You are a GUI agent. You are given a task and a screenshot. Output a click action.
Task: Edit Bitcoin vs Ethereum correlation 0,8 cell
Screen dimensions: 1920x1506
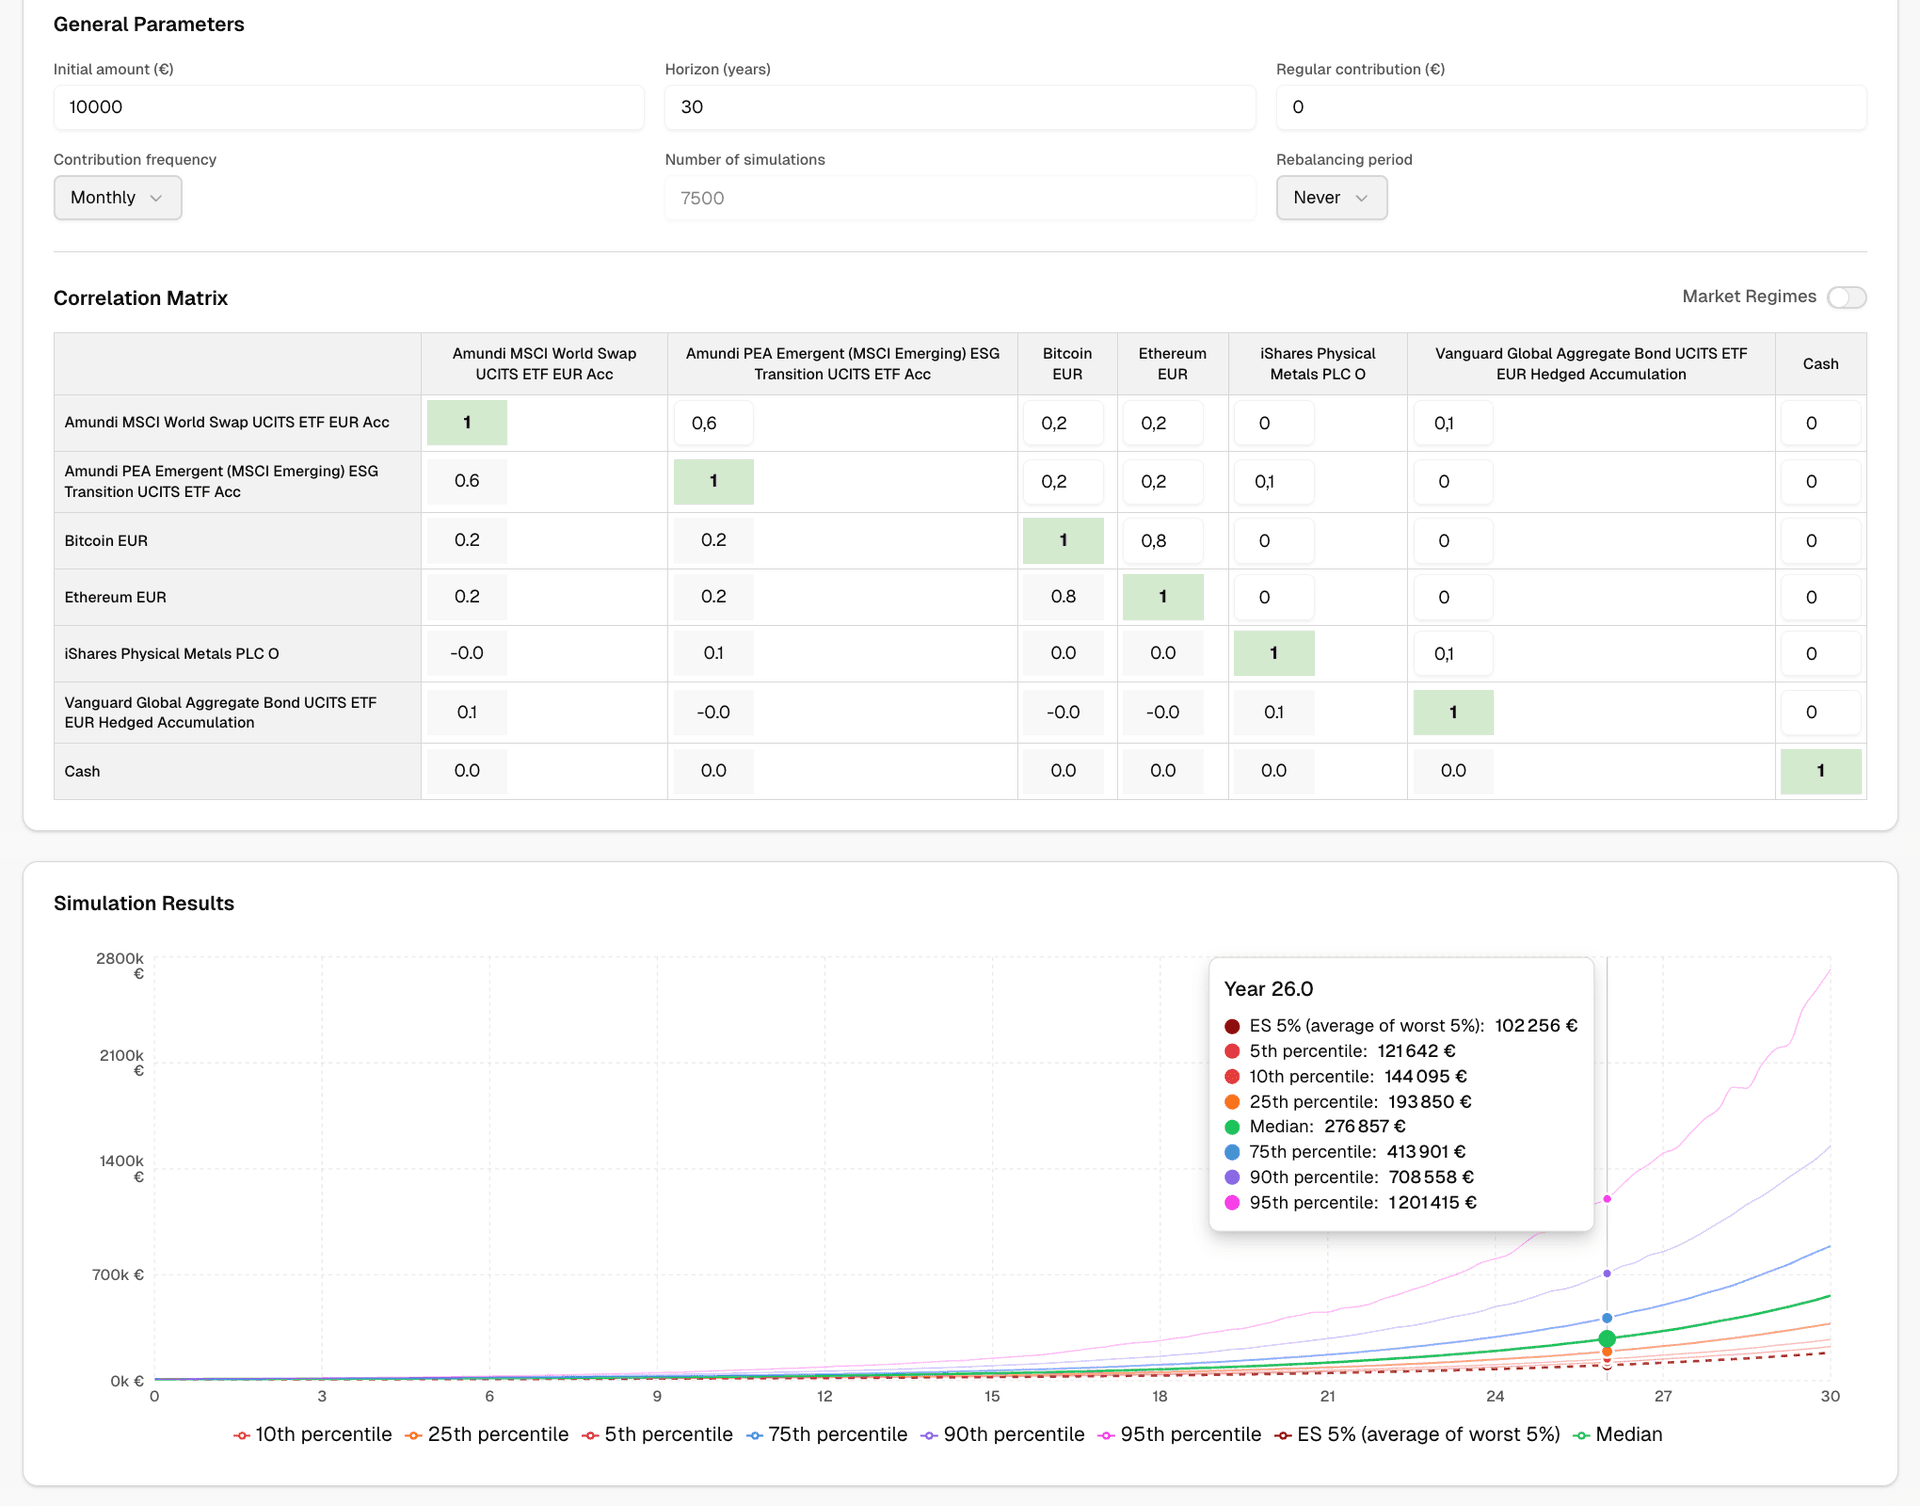[1162, 541]
